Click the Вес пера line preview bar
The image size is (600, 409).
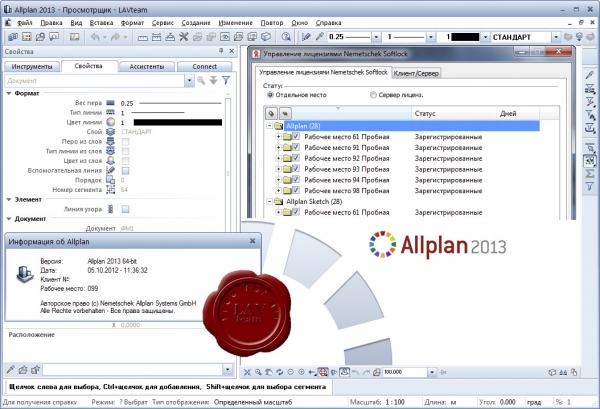180,103
